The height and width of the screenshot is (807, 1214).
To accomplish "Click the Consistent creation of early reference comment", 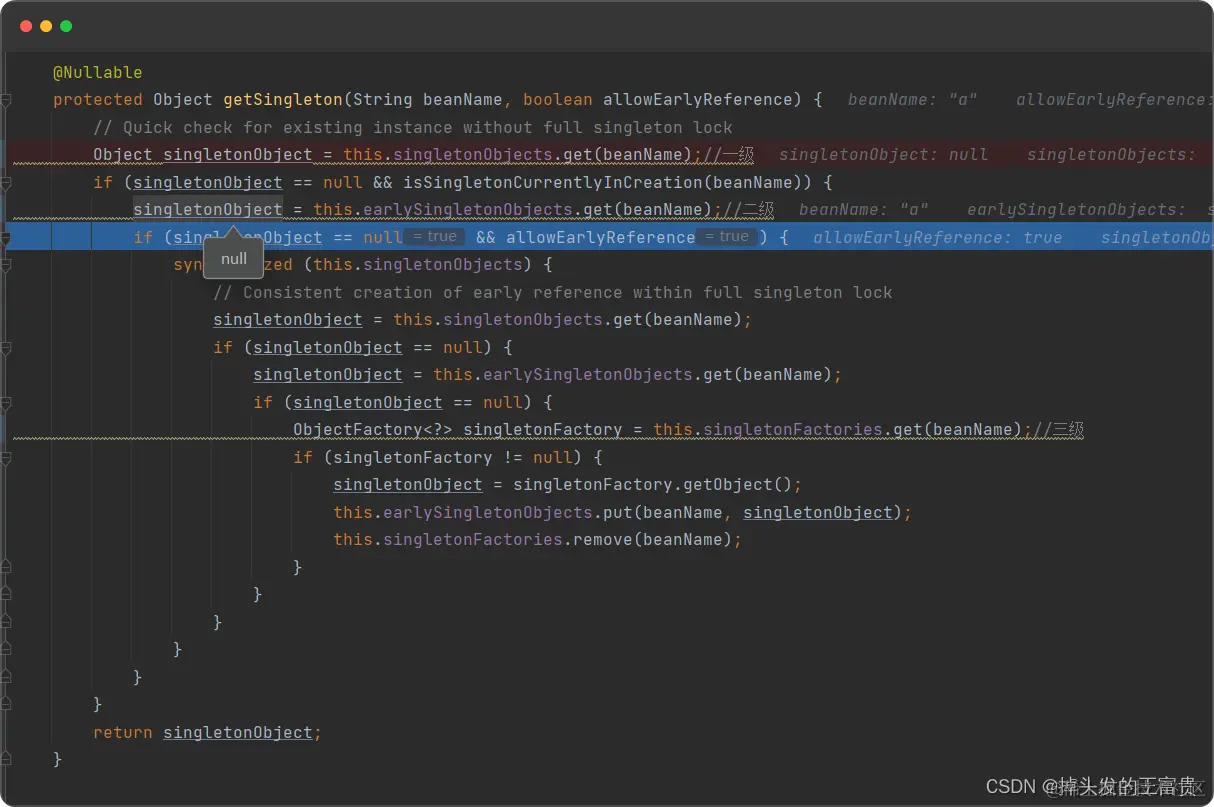I will pos(553,293).
